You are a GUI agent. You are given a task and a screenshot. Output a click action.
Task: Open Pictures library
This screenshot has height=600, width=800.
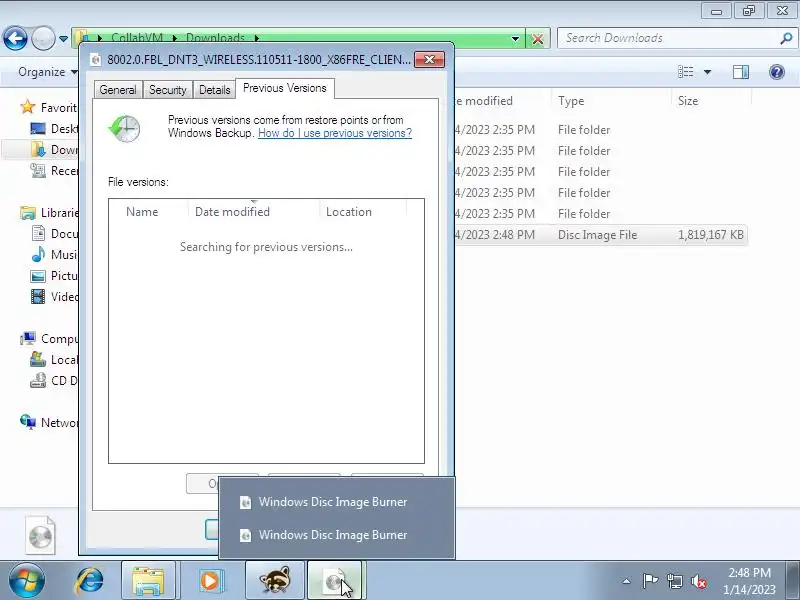click(54, 276)
